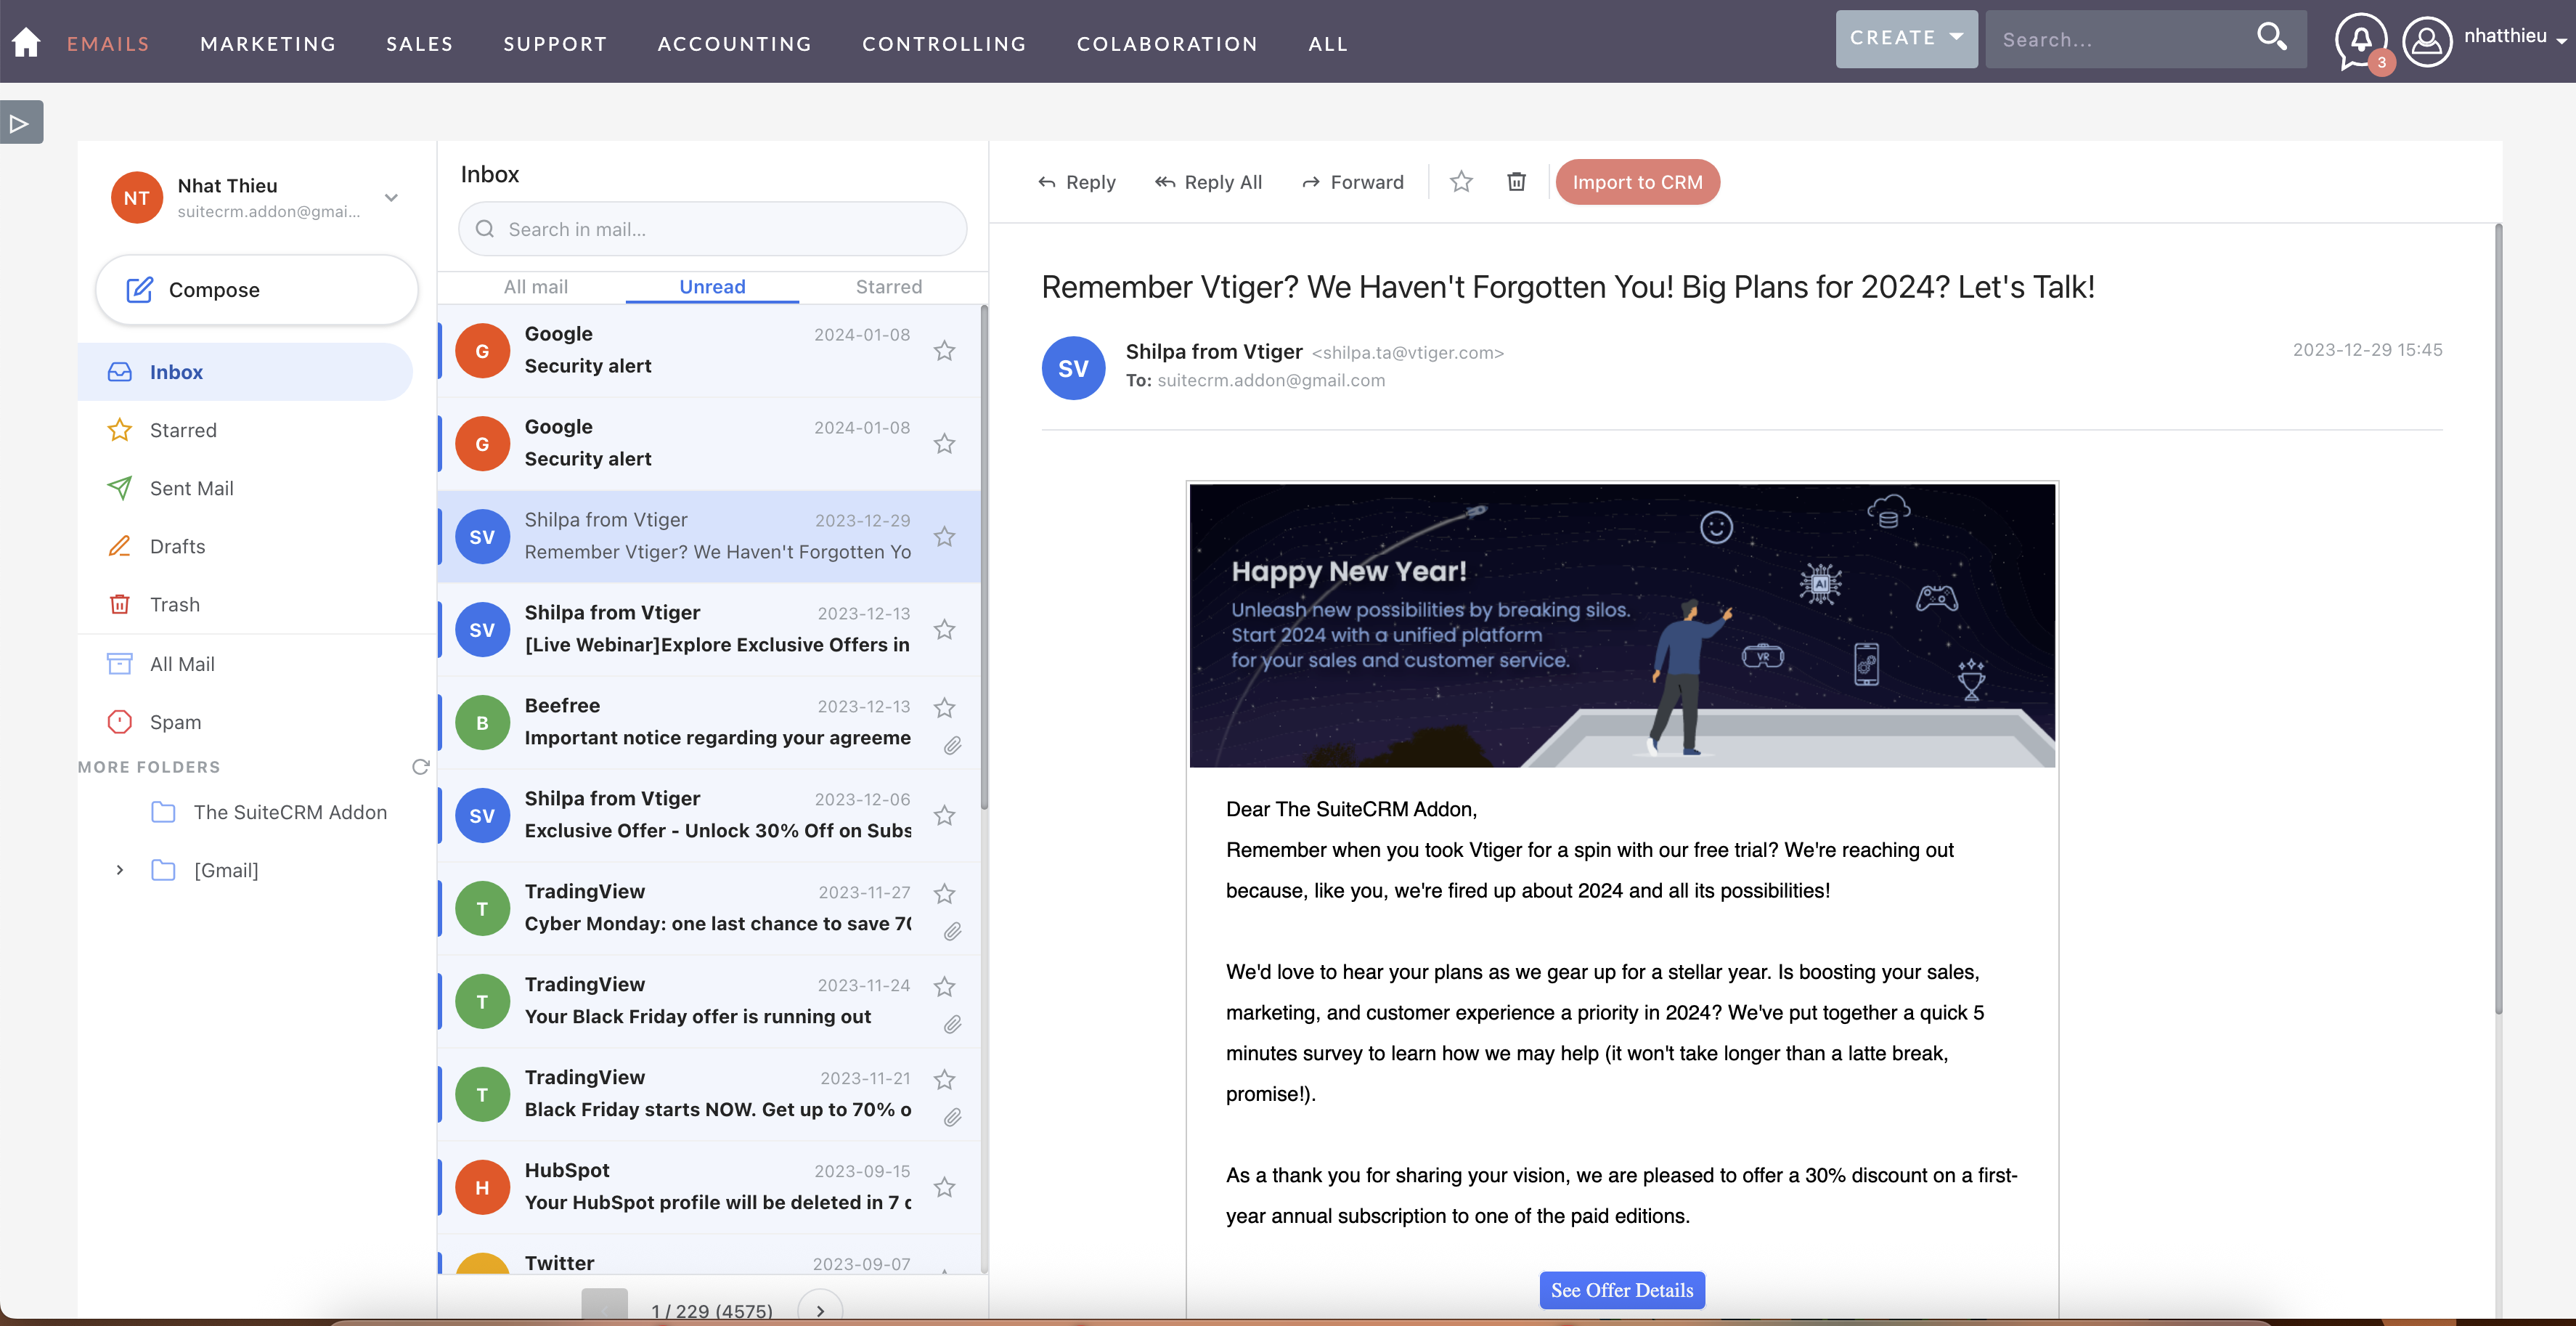Go to home via the house icon
2576x1326 pixels.
26,42
